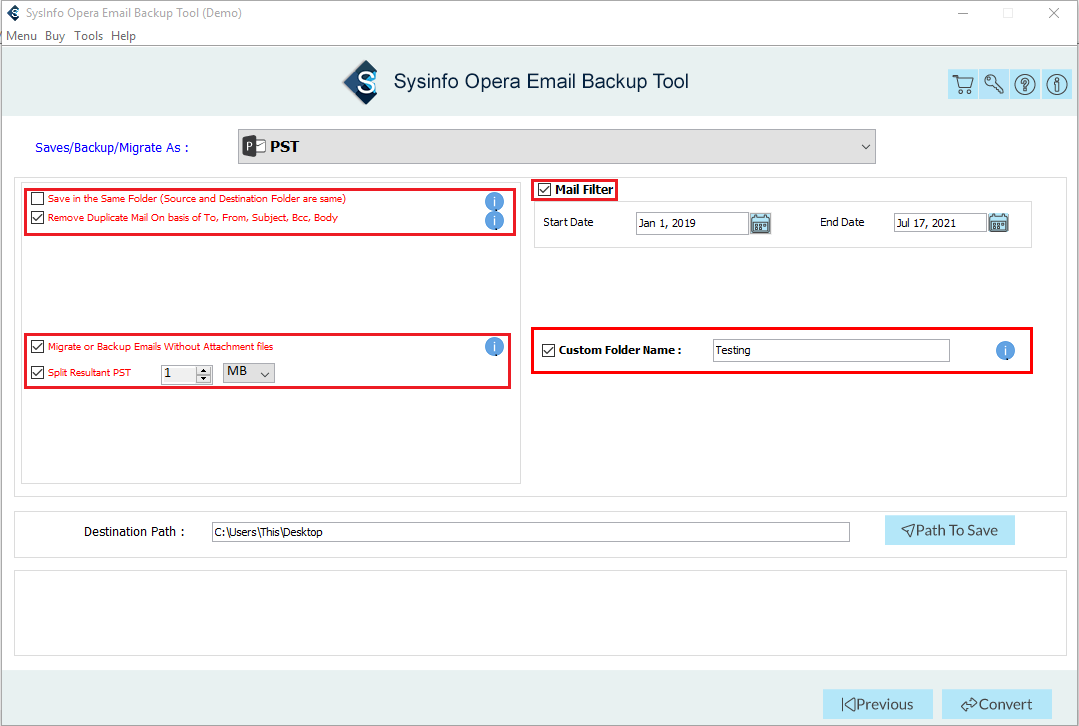
Task: Toggle Custom Folder Name checkbox
Action: tap(548, 350)
